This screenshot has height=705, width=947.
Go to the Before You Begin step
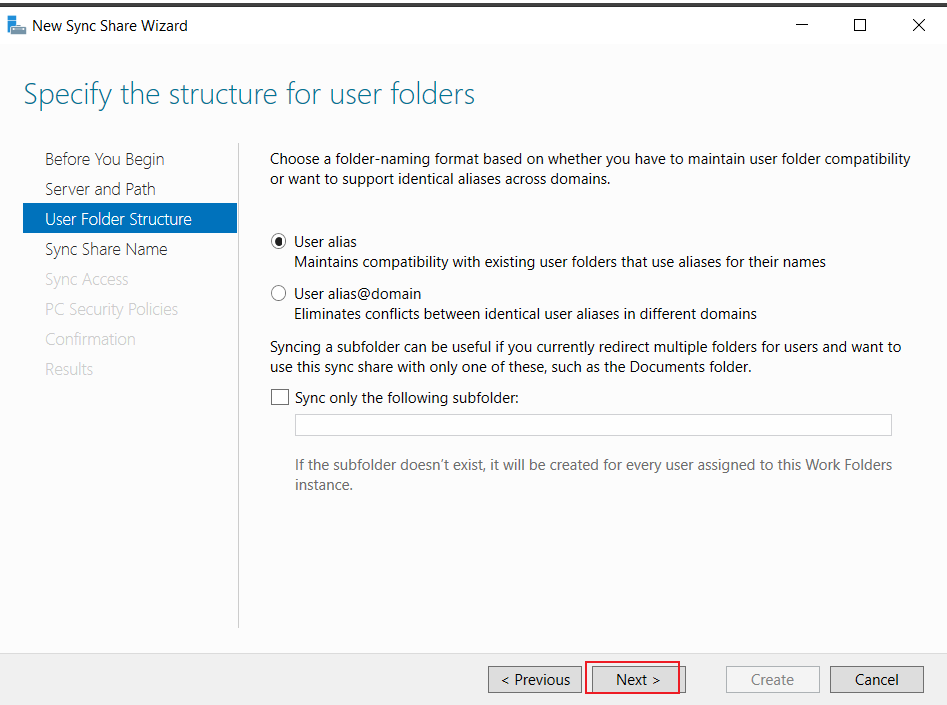pos(104,159)
